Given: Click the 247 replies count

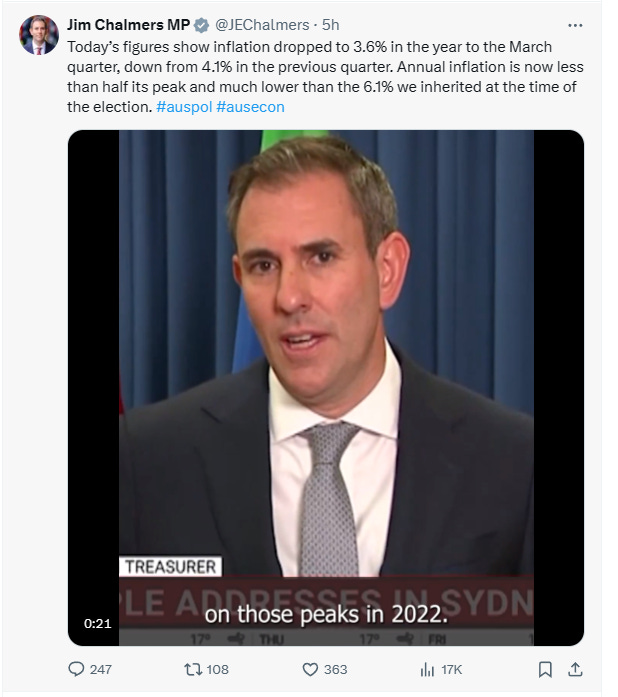Looking at the screenshot, I should [x=100, y=669].
